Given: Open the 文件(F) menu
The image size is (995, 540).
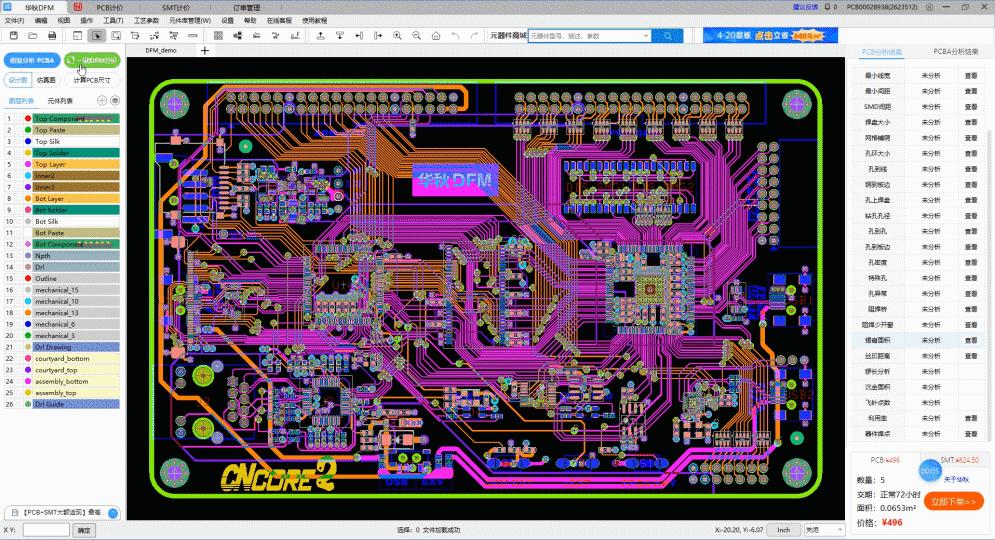Looking at the screenshot, I should coord(14,20).
